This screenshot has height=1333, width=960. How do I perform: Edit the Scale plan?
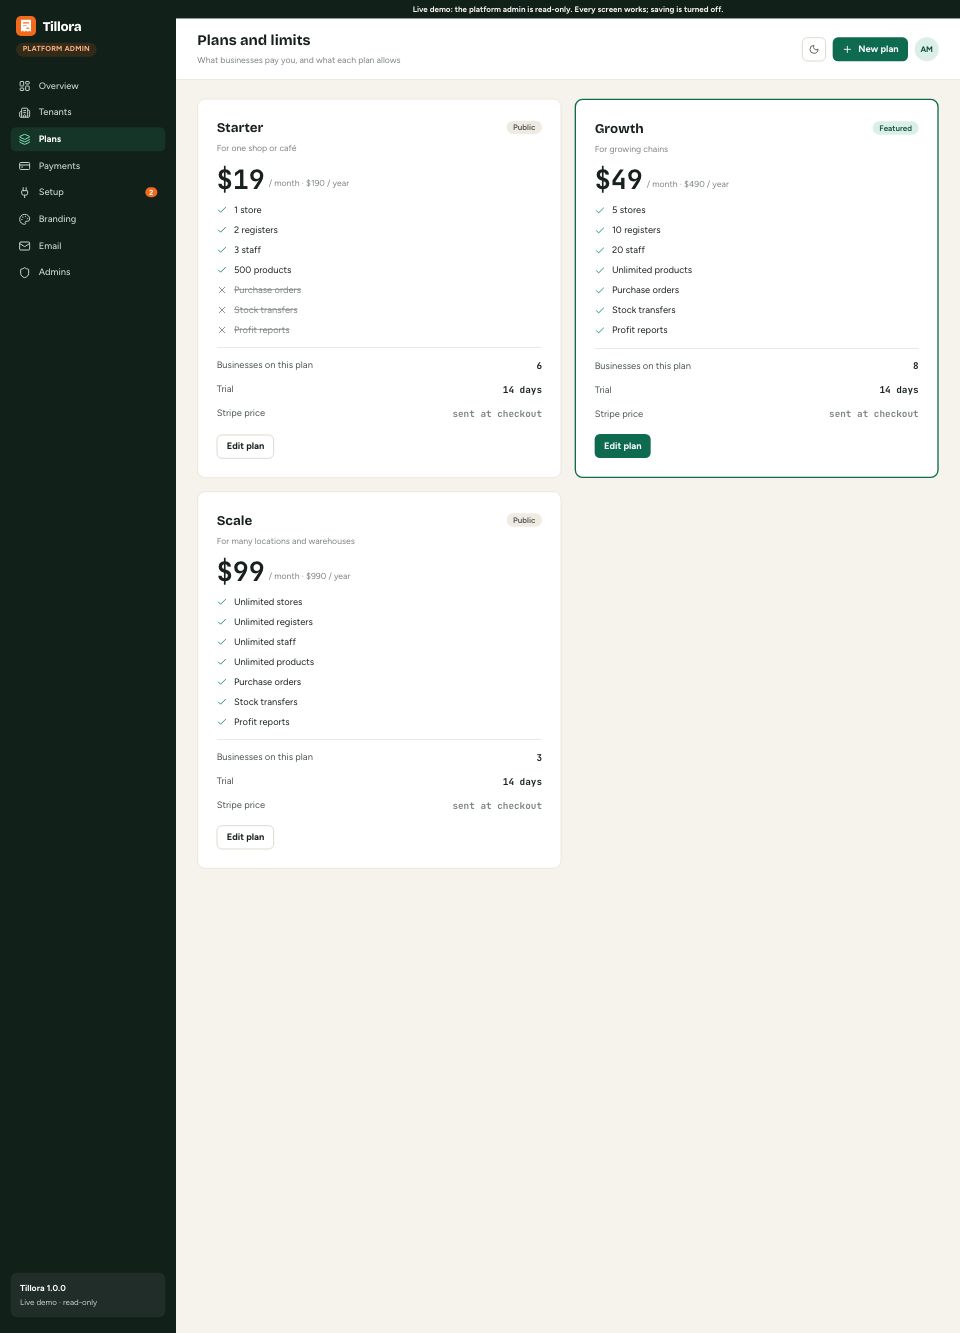coord(245,837)
